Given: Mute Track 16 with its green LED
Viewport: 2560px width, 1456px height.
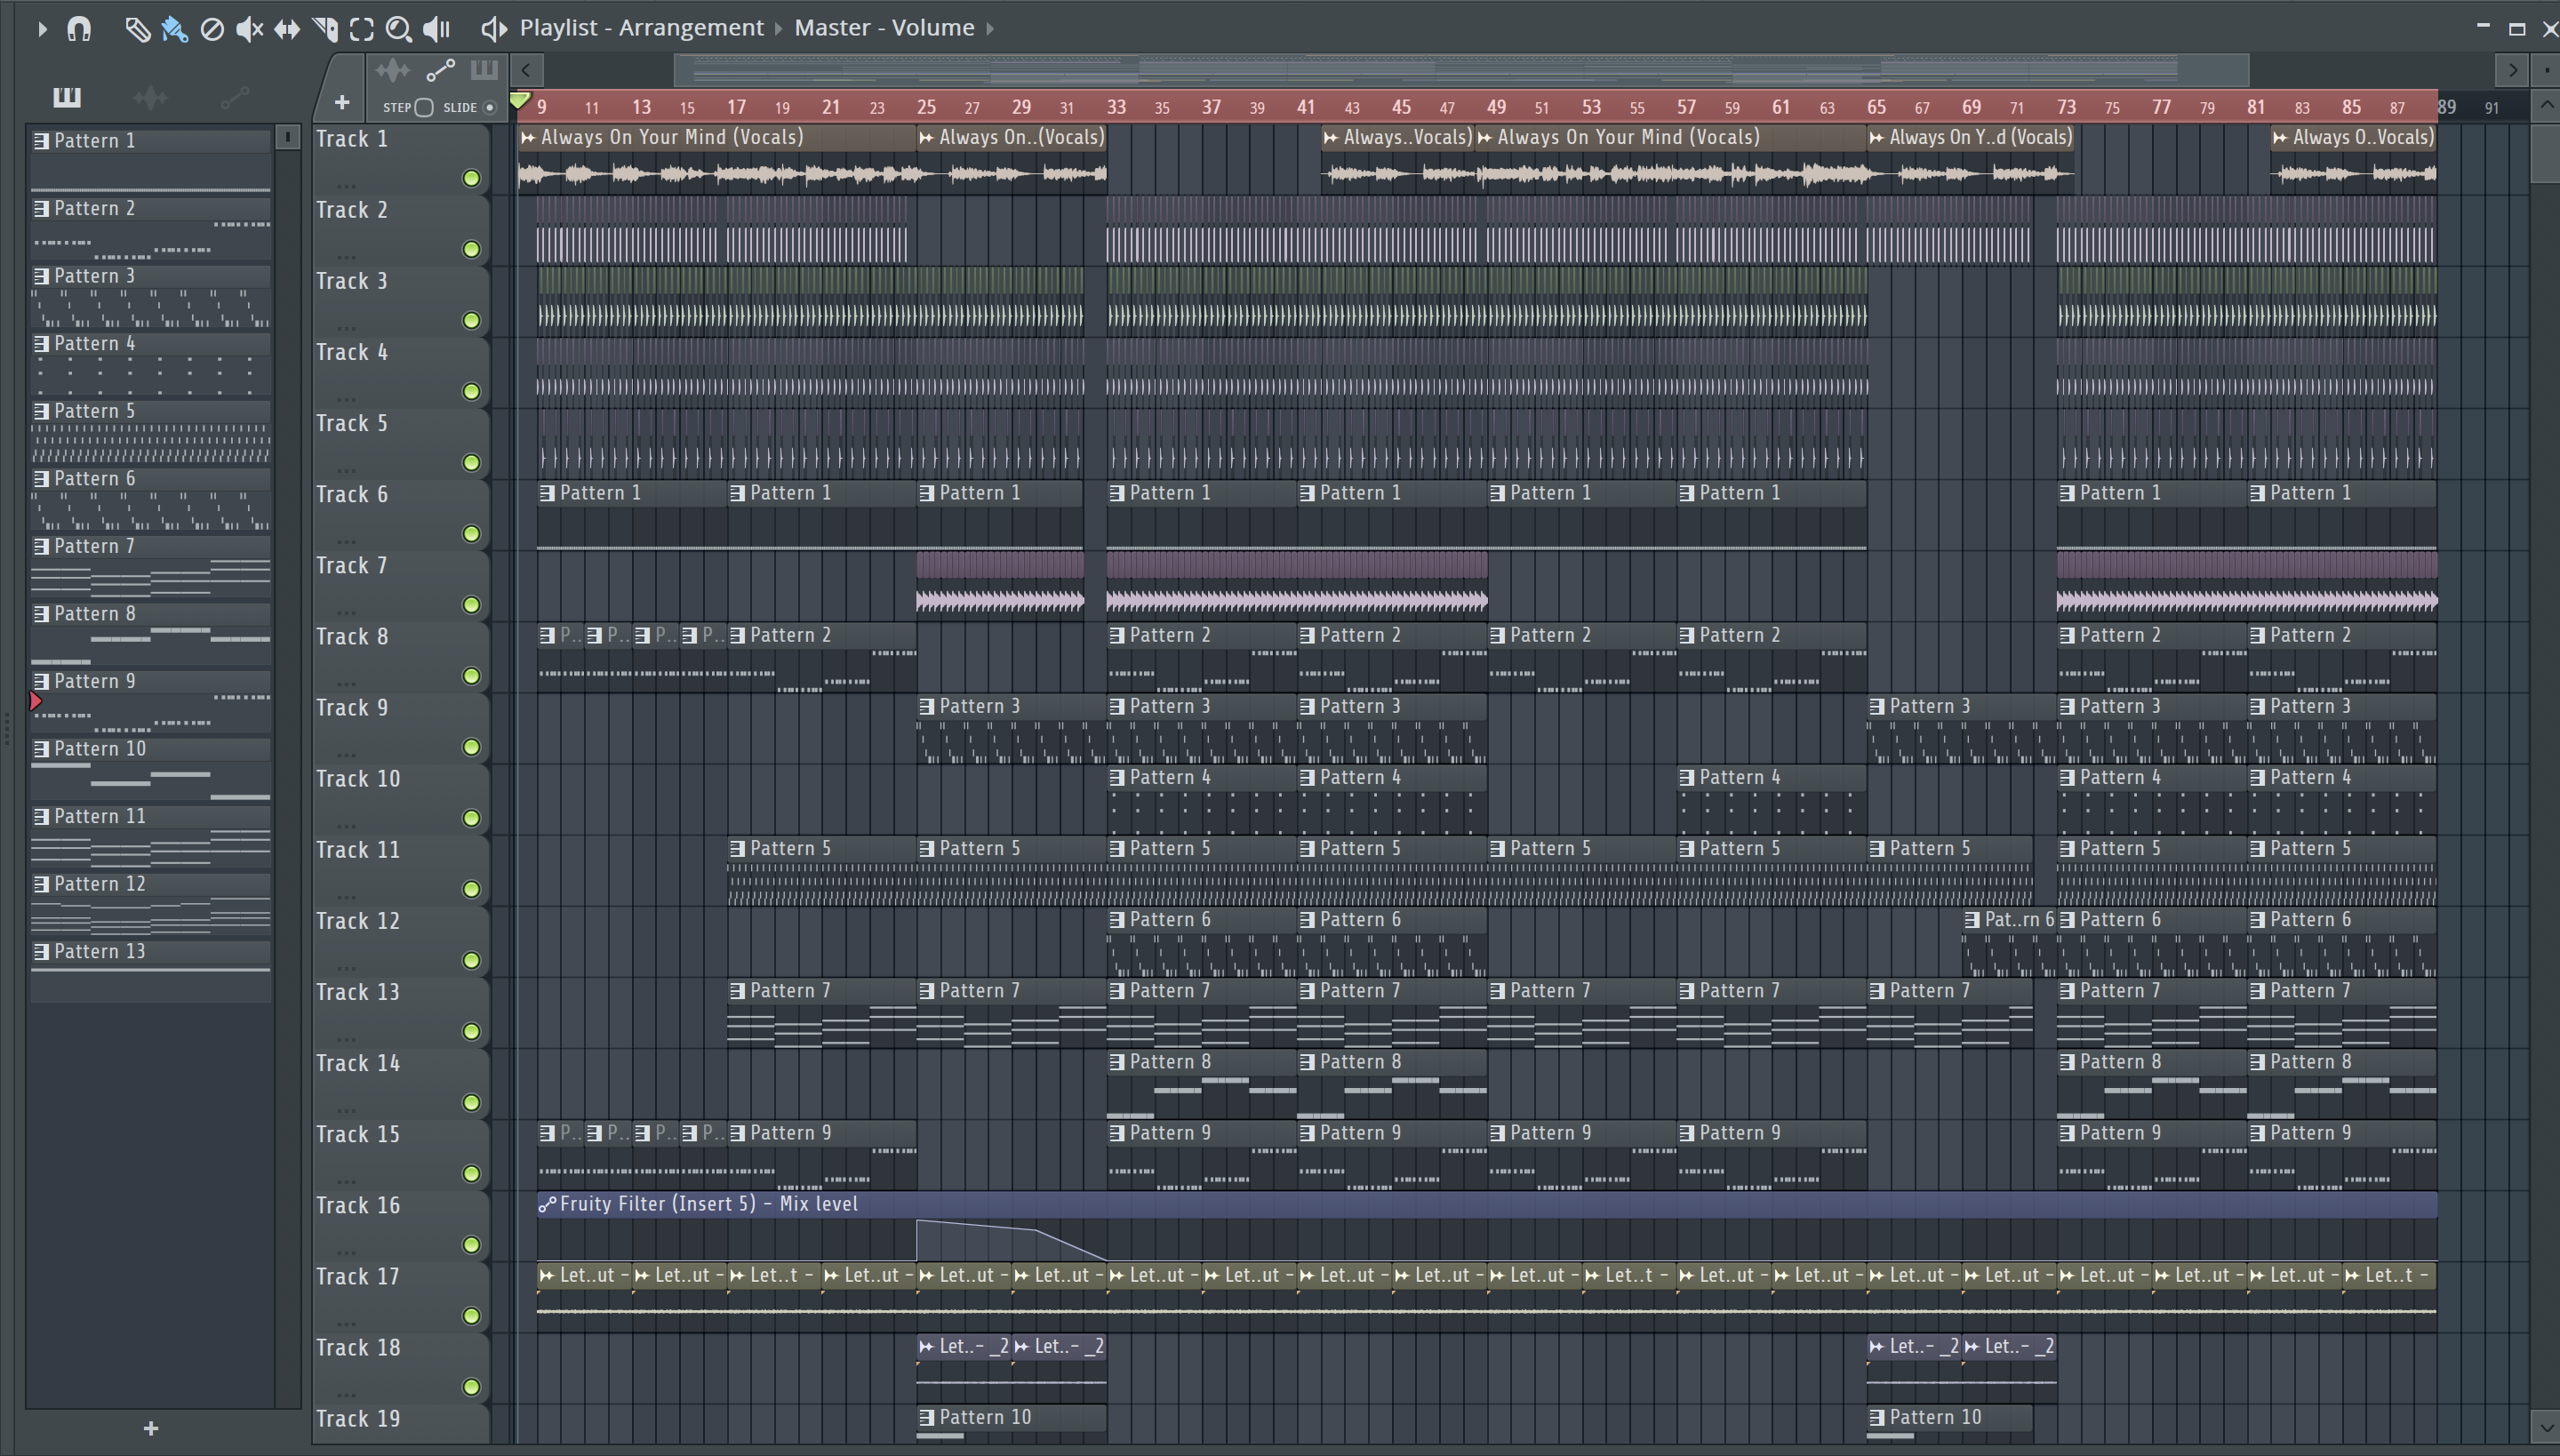Looking at the screenshot, I should coord(472,1245).
